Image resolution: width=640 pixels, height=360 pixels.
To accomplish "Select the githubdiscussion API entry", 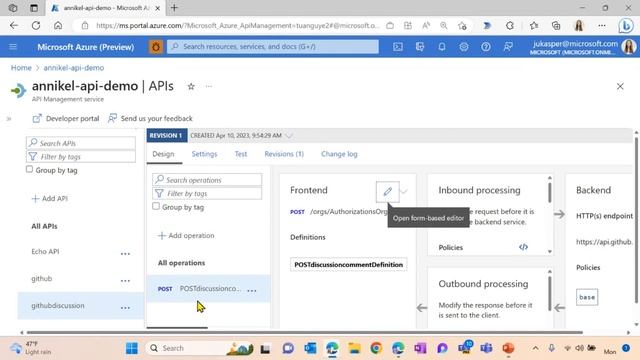I will point(58,305).
